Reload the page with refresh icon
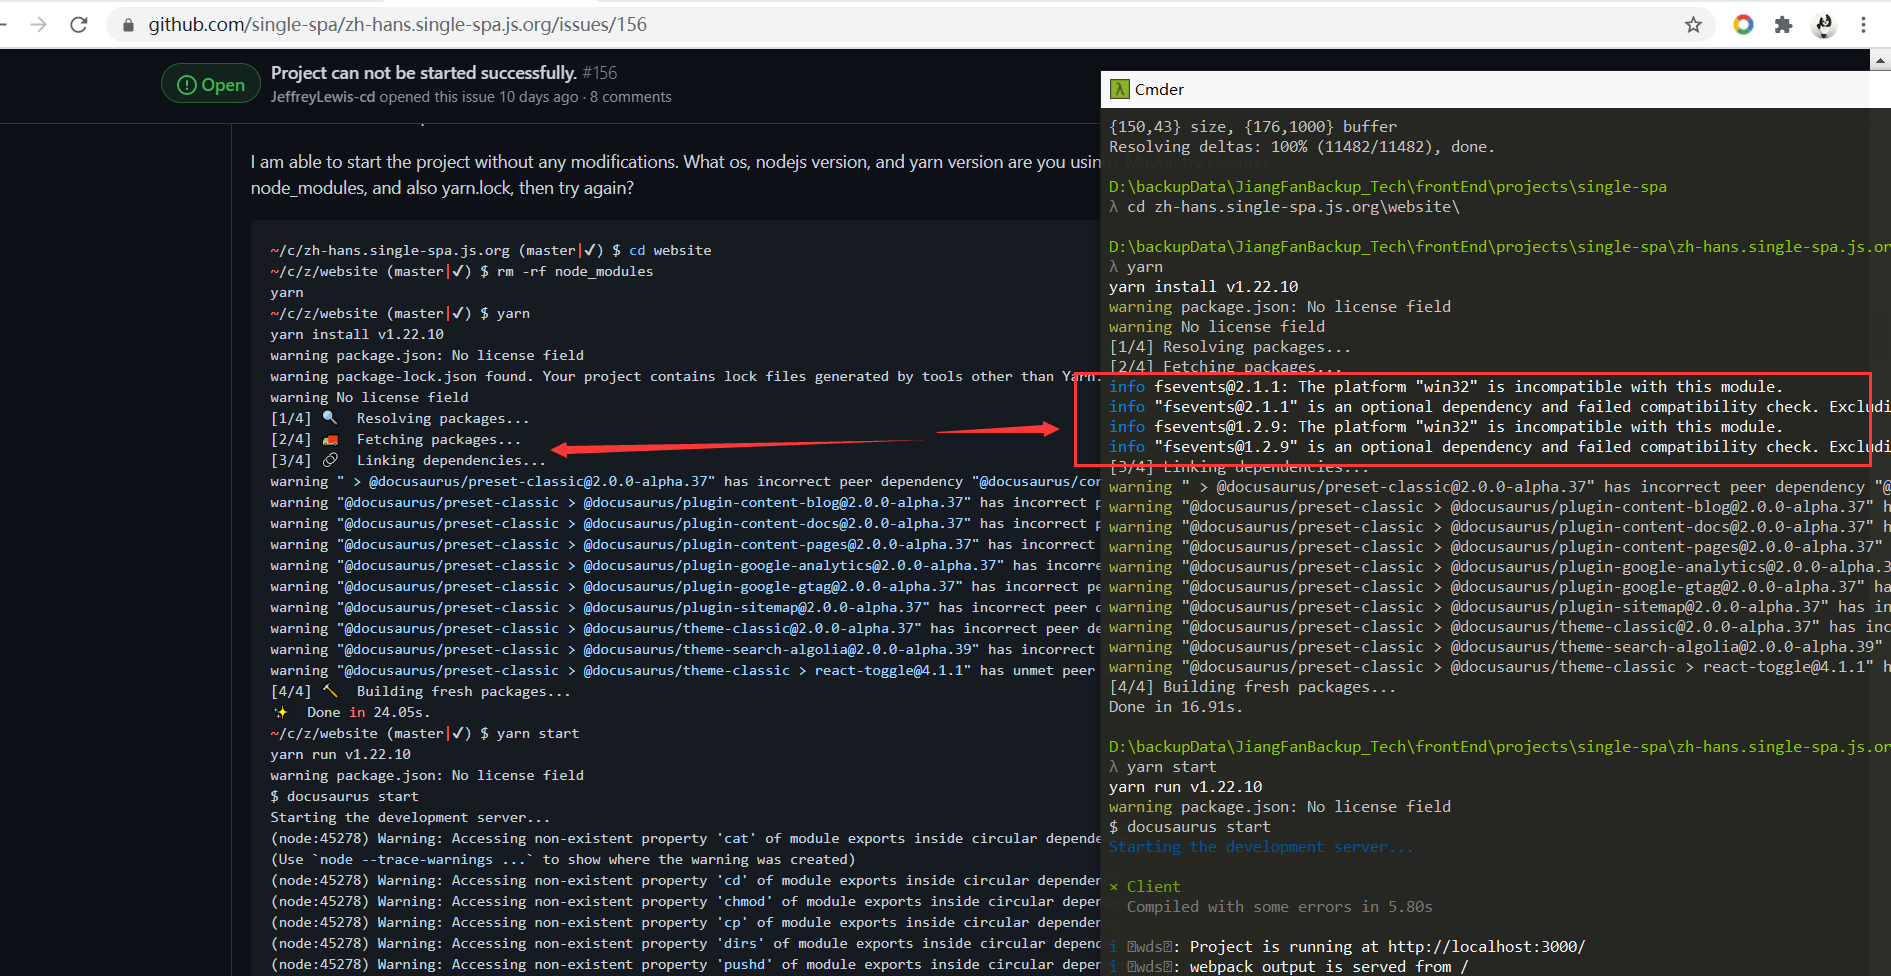Viewport: 1891px width, 976px height. click(x=79, y=24)
